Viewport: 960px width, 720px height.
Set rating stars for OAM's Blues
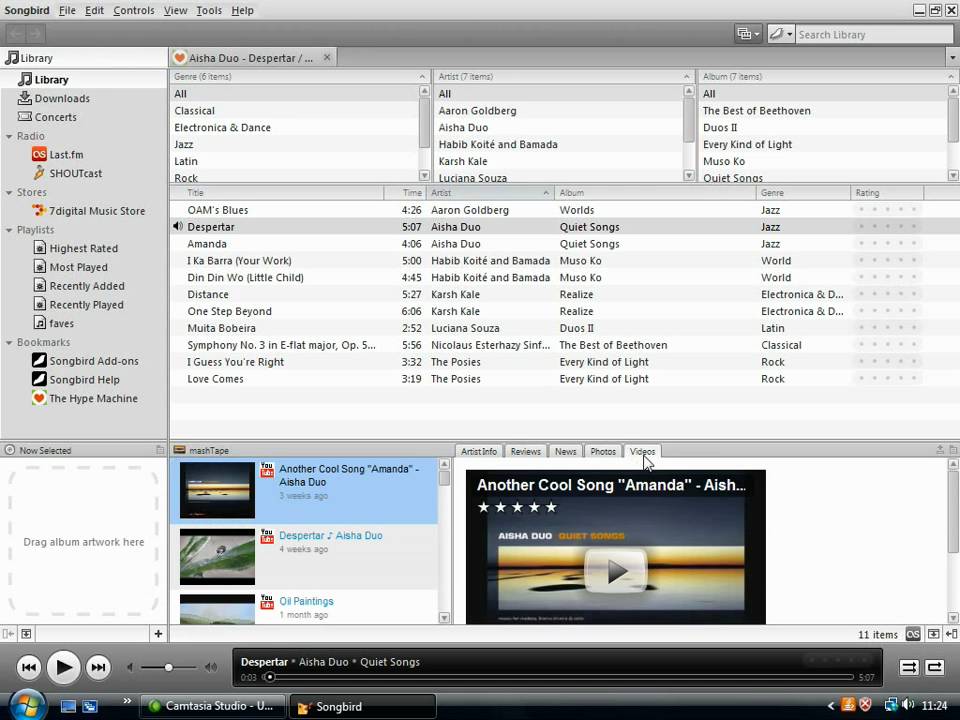pyautogui.click(x=887, y=209)
